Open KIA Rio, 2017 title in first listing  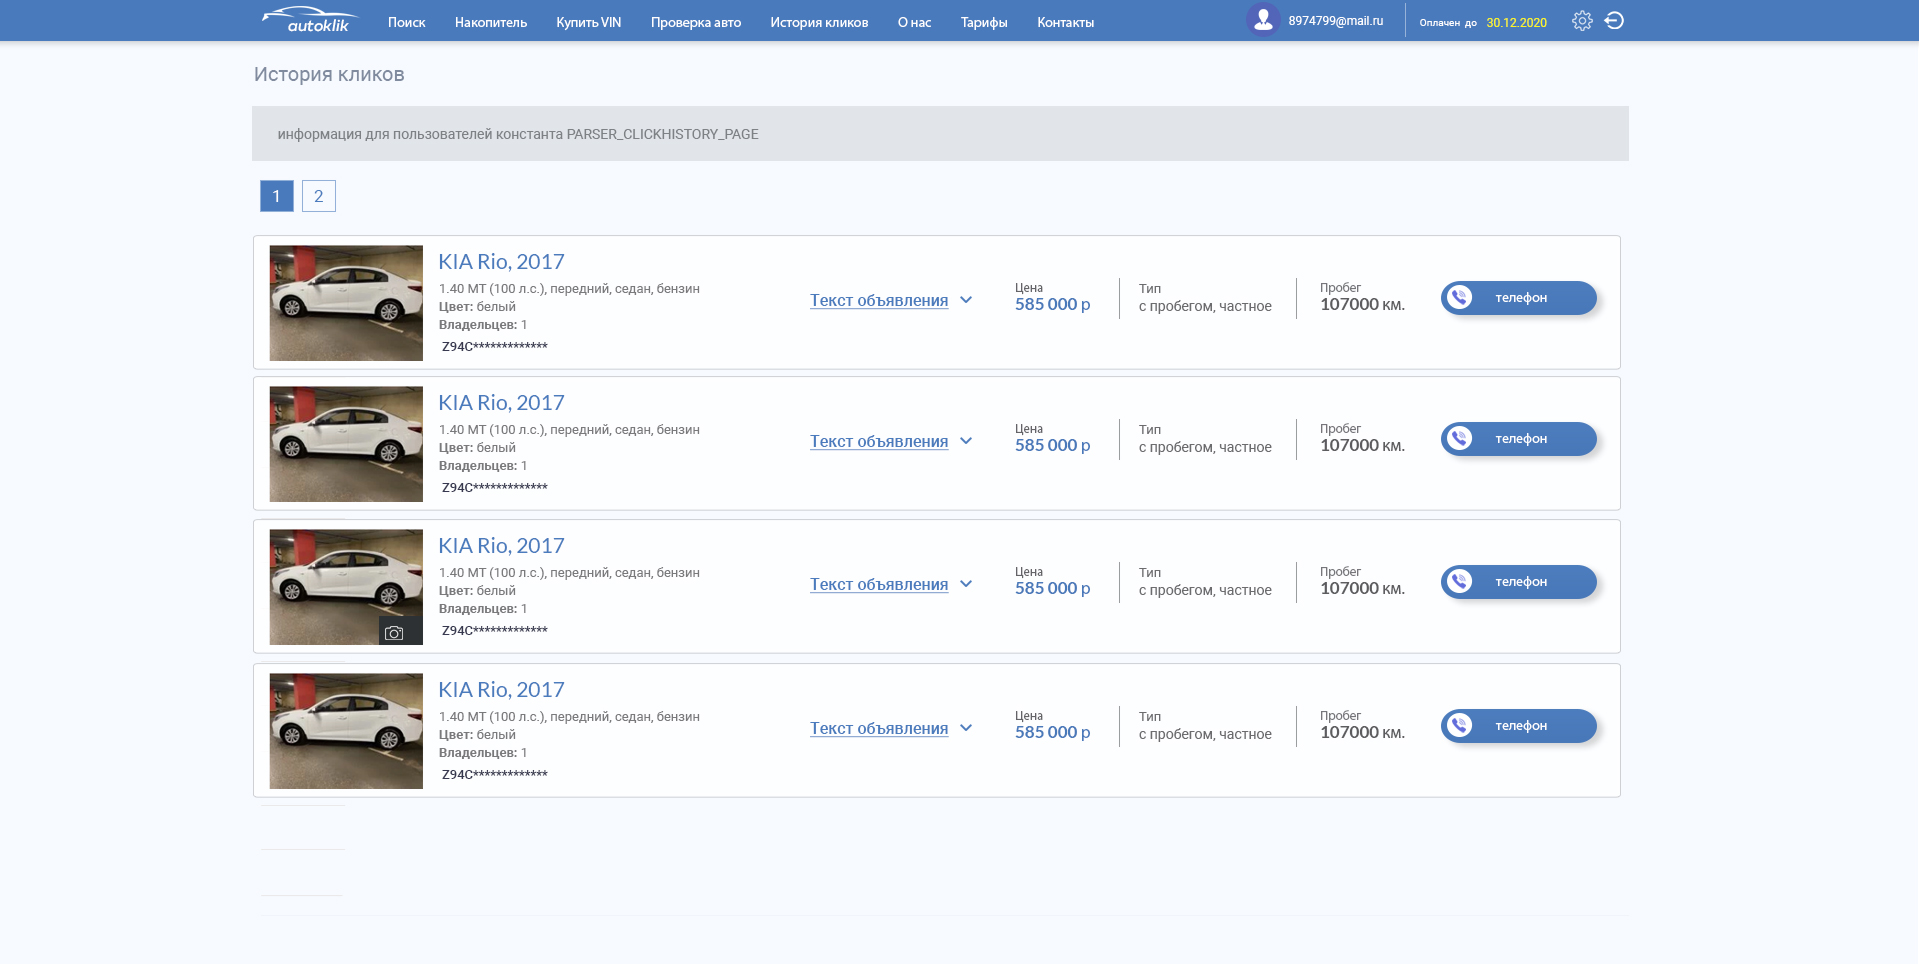[501, 262]
